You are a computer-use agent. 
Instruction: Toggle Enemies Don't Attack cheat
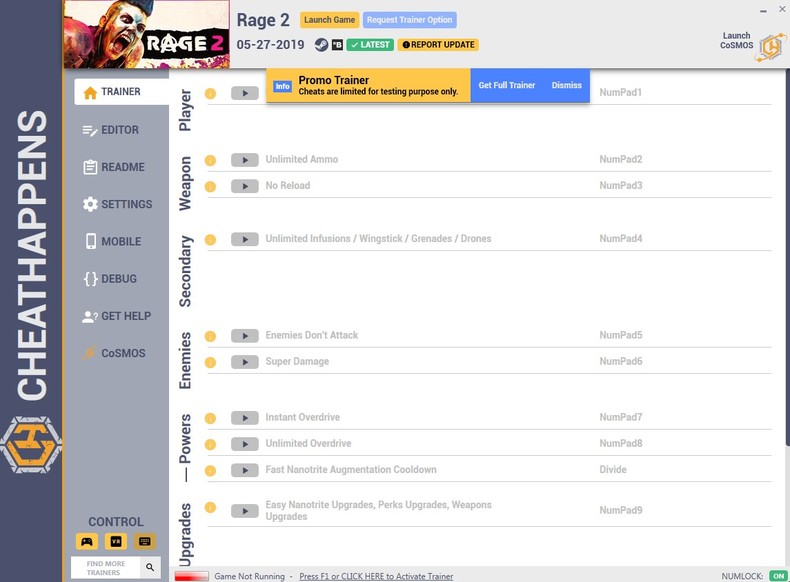(245, 336)
